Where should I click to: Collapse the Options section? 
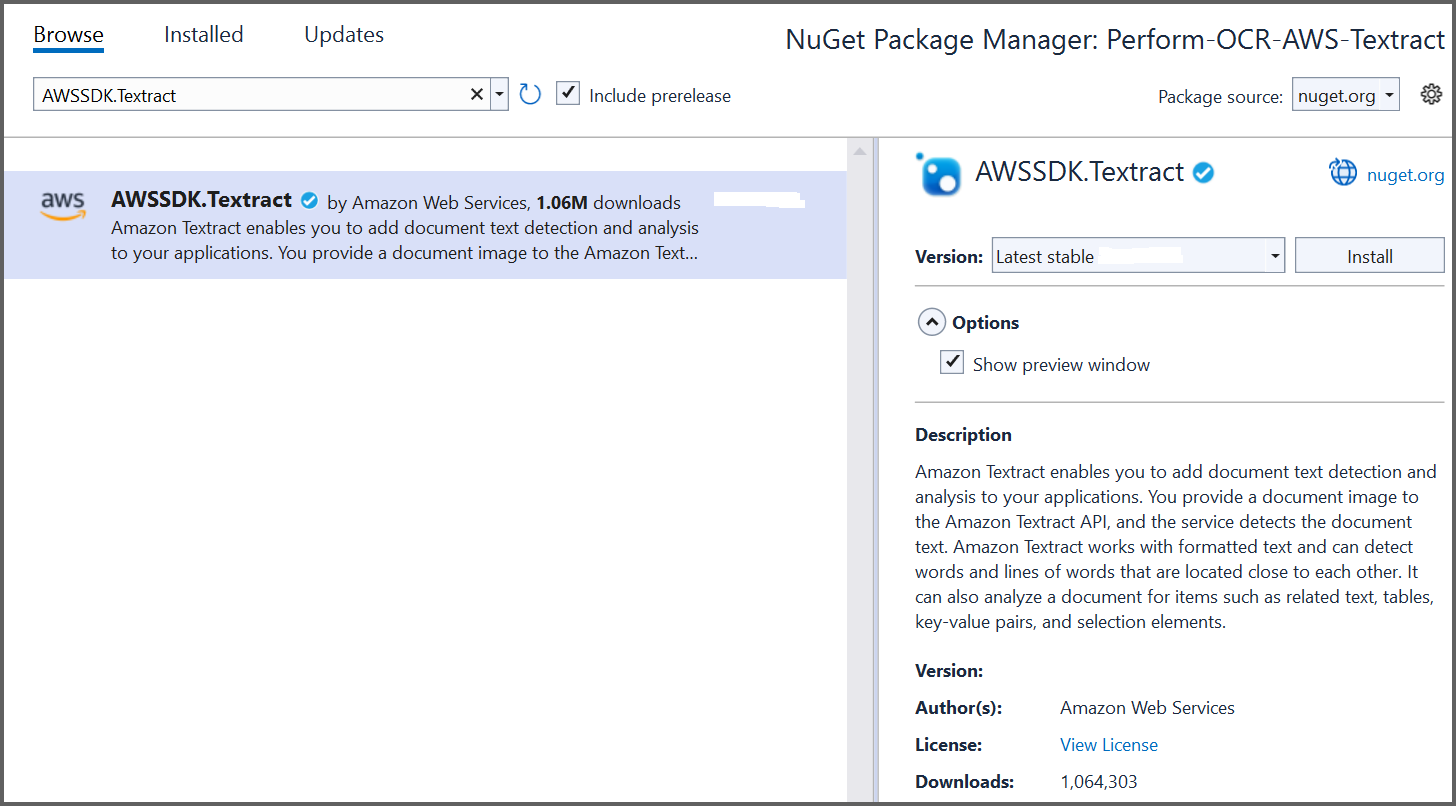pos(931,321)
